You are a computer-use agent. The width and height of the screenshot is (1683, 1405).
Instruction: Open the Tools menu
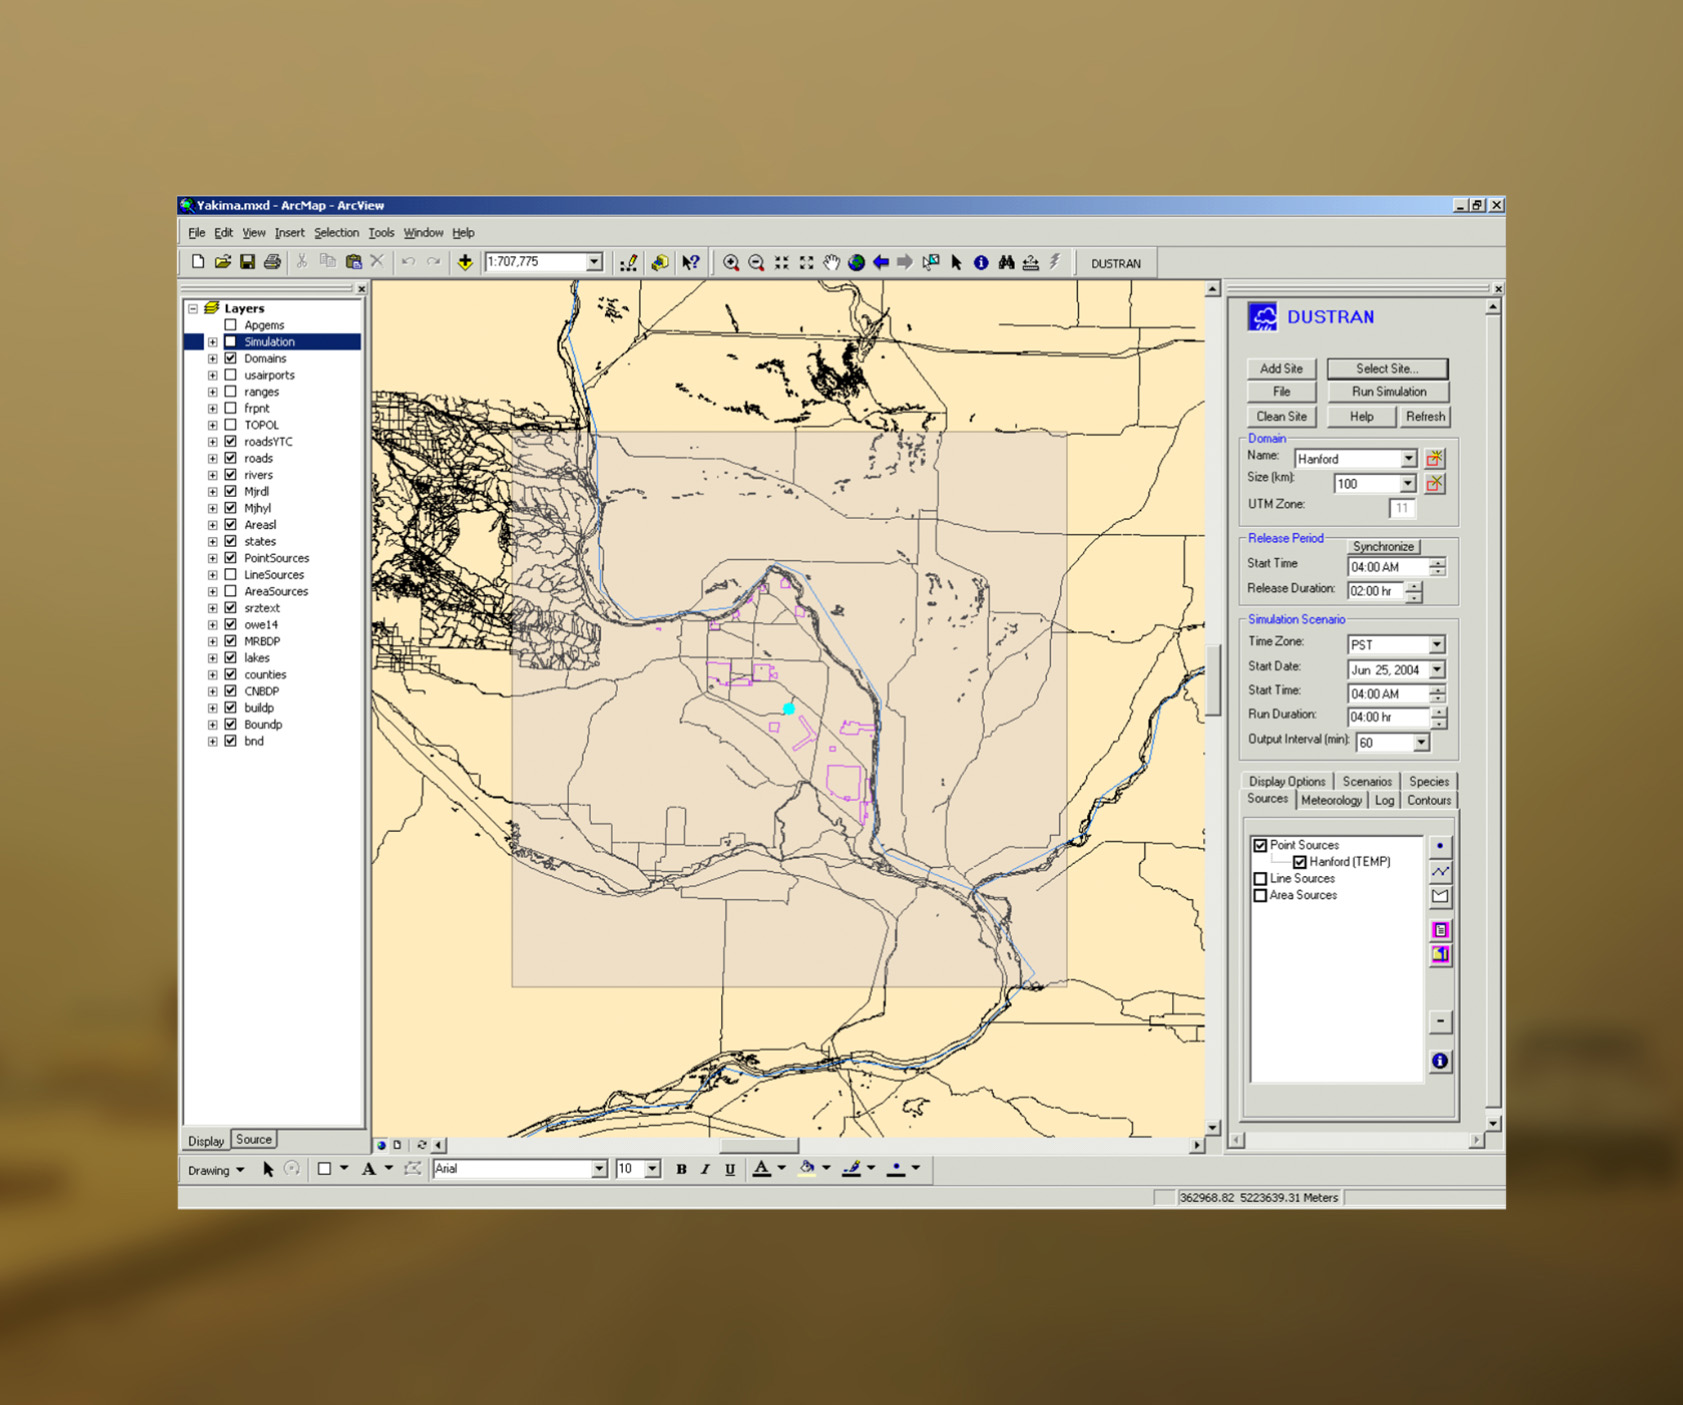[x=381, y=233]
